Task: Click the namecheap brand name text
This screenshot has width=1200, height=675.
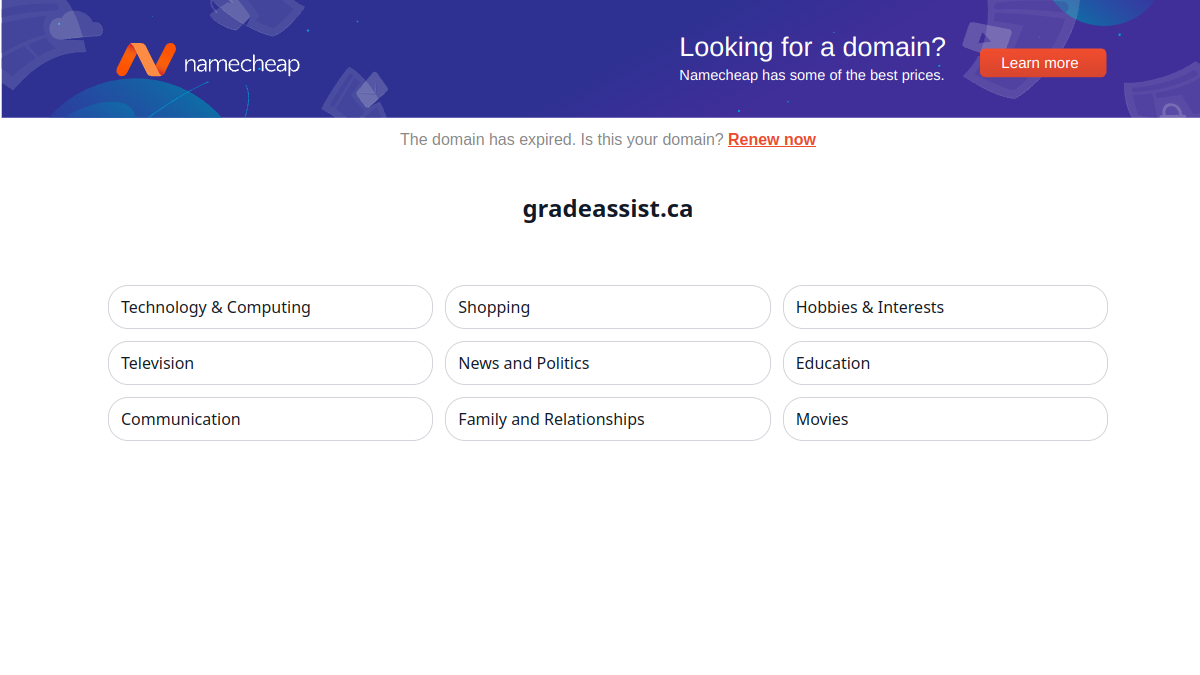Action: point(242,64)
